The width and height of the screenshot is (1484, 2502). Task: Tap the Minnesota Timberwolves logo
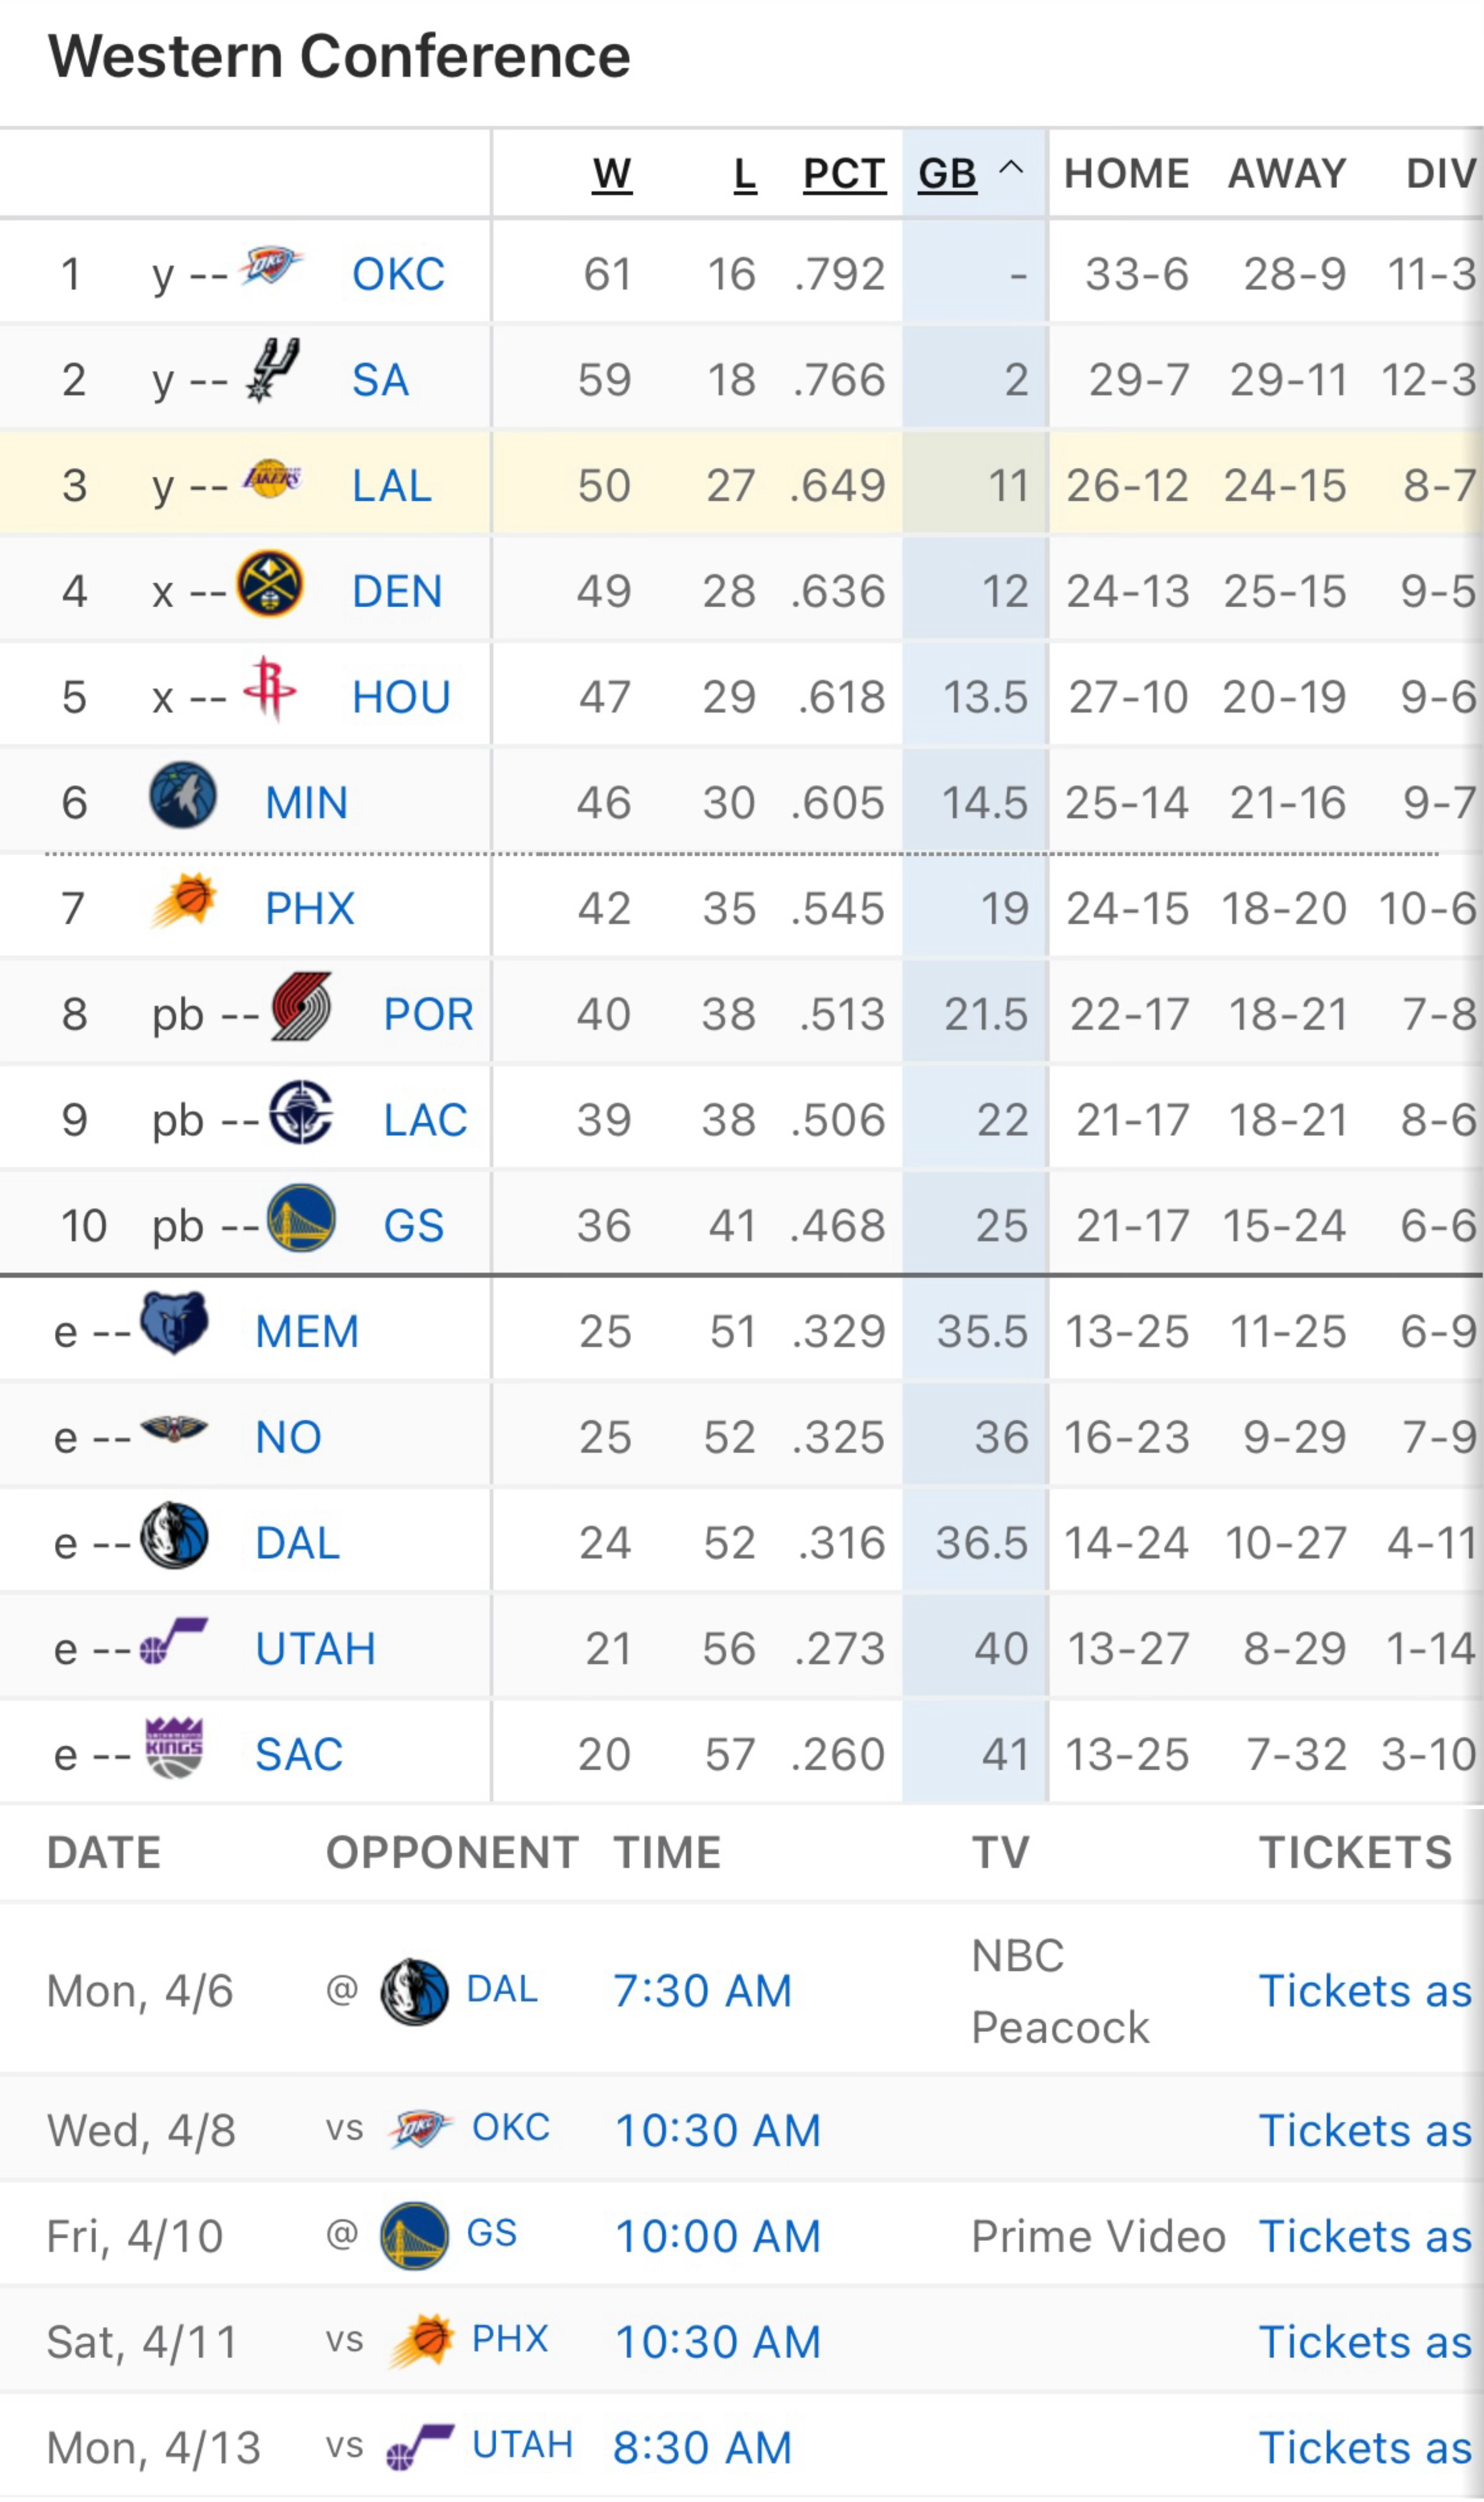pyautogui.click(x=183, y=795)
